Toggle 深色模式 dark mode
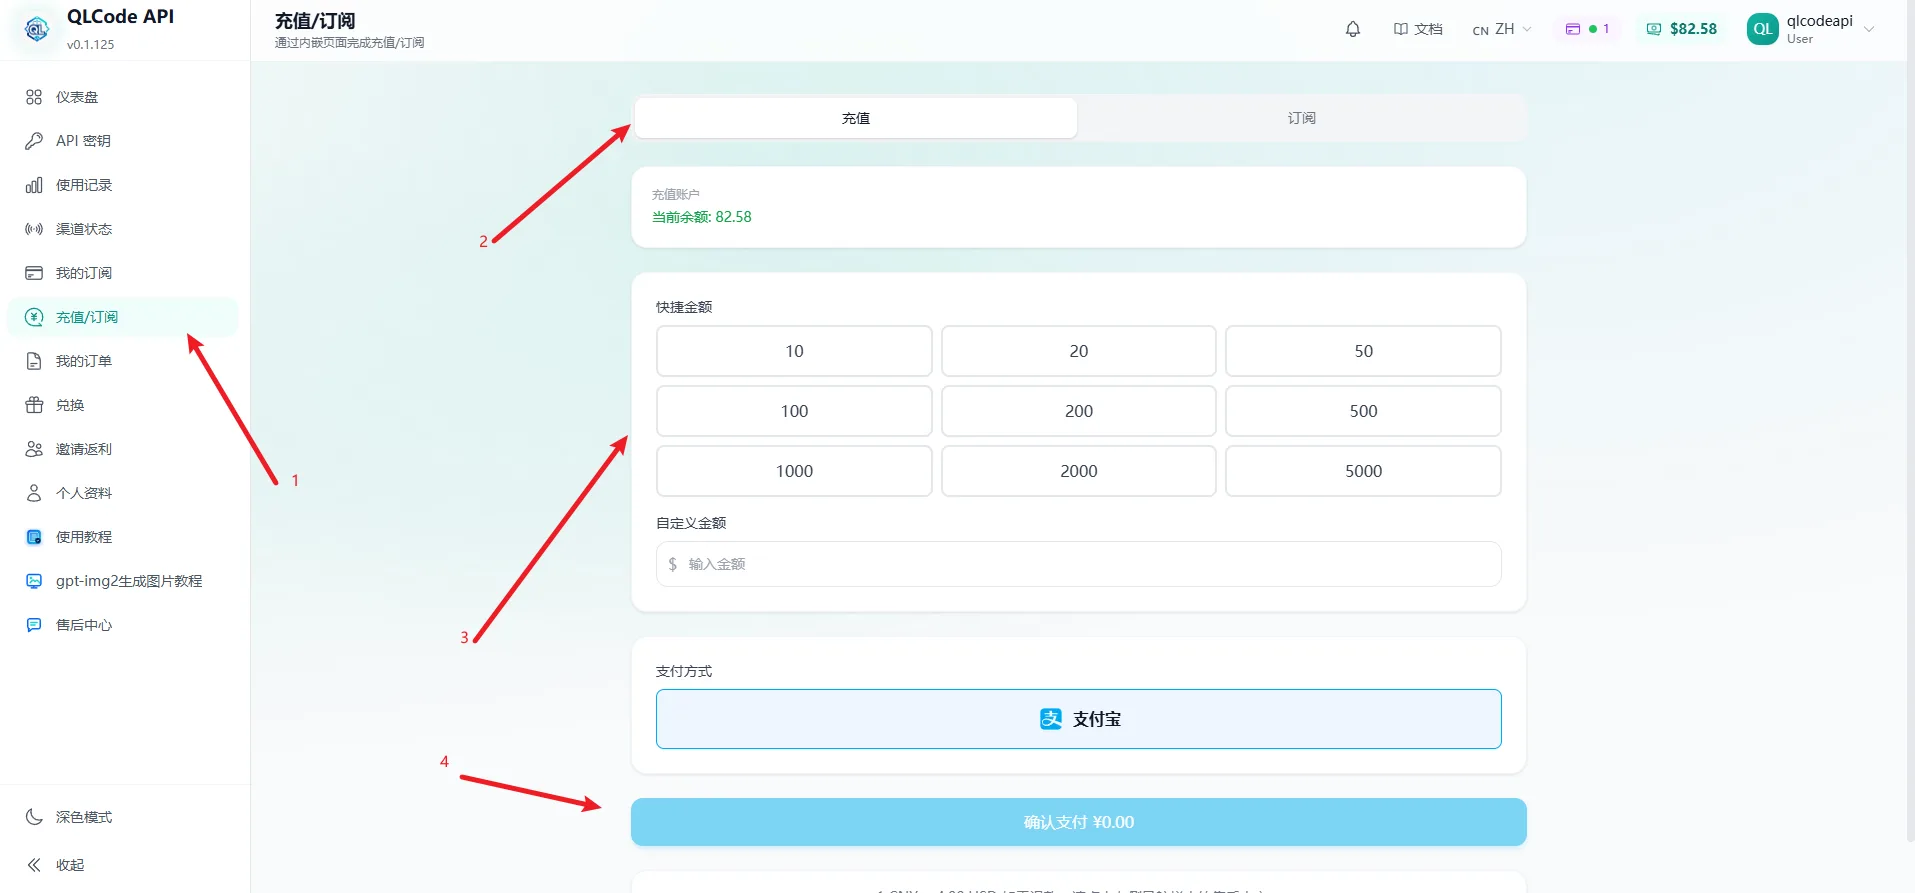This screenshot has height=893, width=1915. tap(122, 817)
